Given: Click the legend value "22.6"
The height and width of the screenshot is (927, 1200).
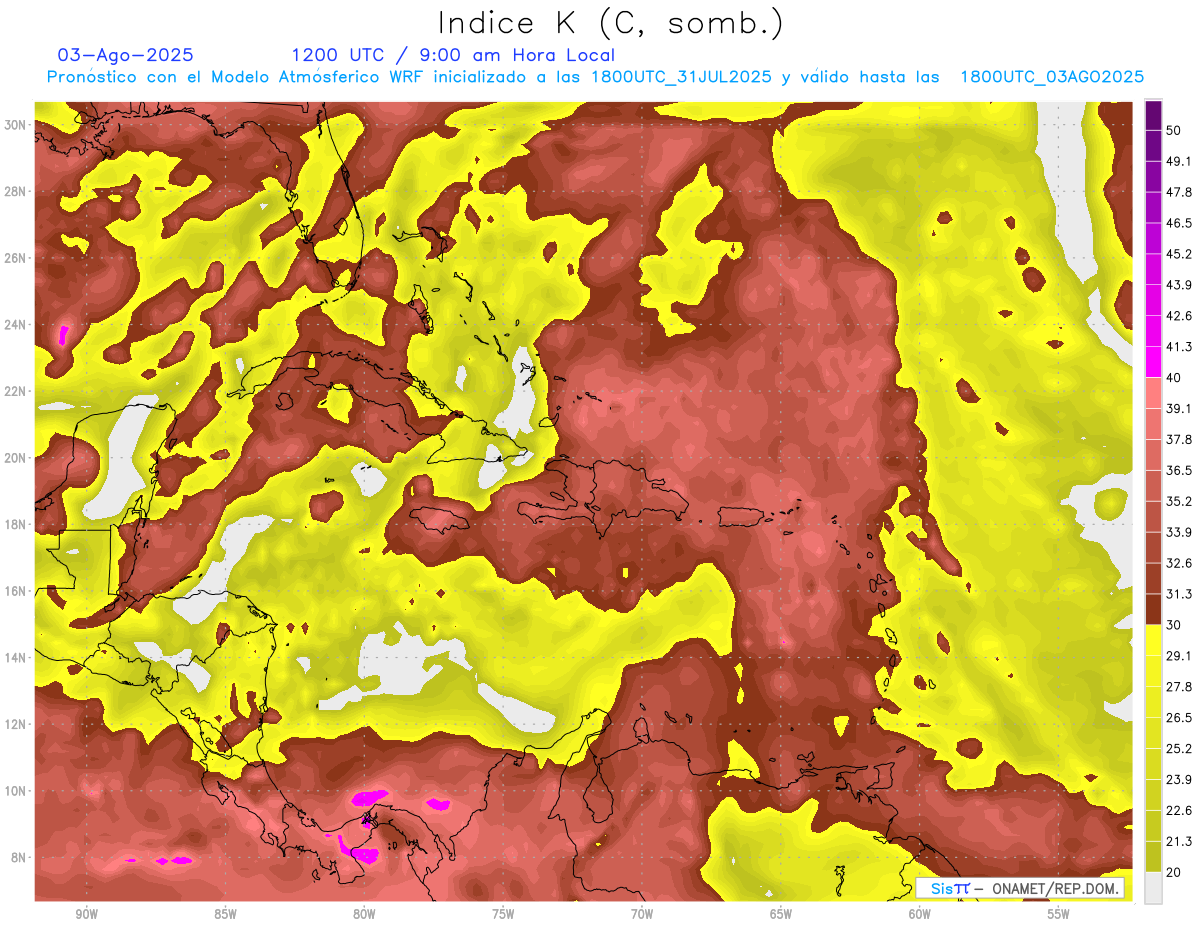Looking at the screenshot, I should coord(1179,810).
